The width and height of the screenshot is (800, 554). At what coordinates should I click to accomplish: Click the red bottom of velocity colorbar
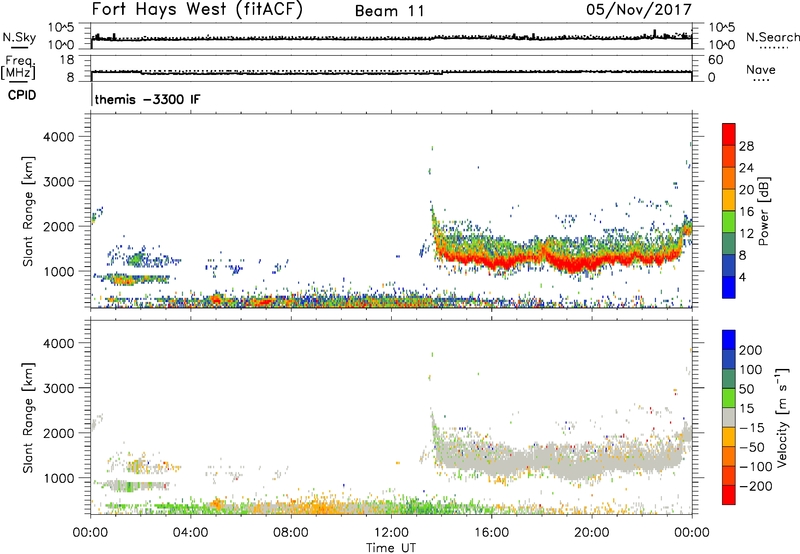click(729, 495)
